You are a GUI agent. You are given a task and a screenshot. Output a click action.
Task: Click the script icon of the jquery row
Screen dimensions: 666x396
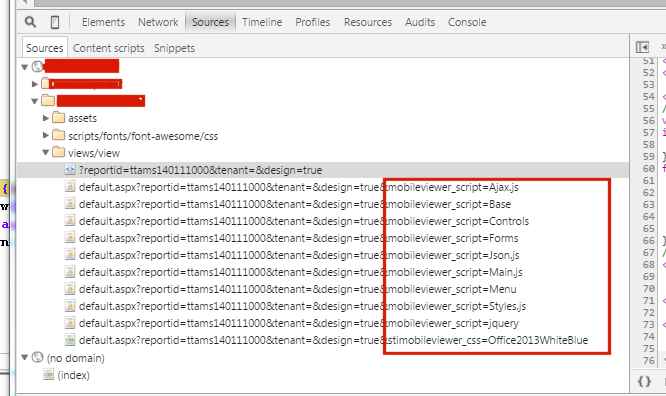click(x=70, y=322)
